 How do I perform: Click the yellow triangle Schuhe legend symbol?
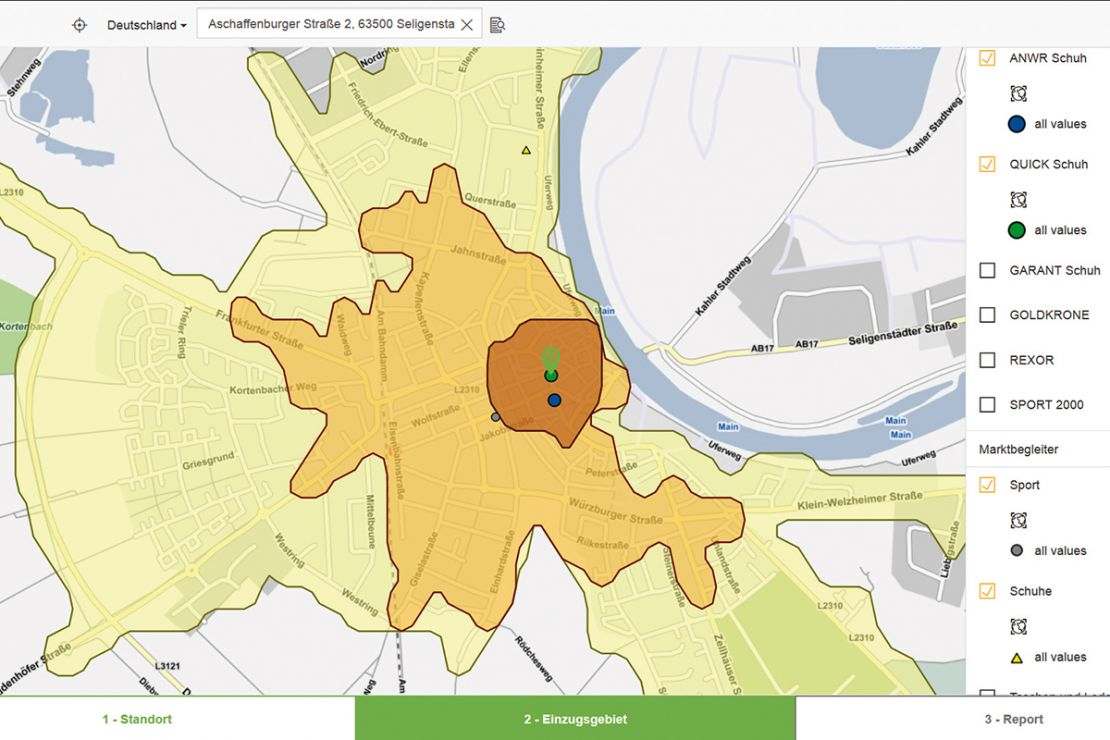(1017, 658)
